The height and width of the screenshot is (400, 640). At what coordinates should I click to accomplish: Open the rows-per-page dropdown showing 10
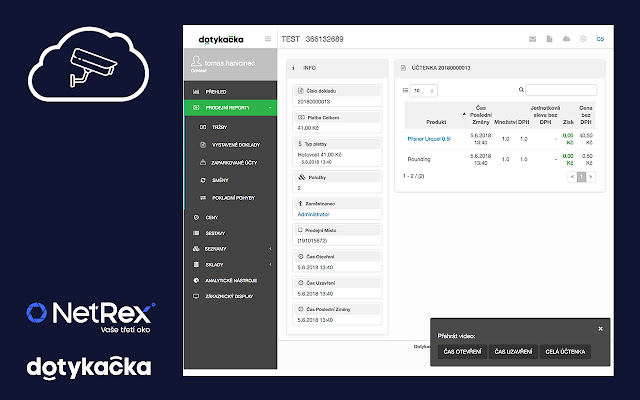[424, 91]
